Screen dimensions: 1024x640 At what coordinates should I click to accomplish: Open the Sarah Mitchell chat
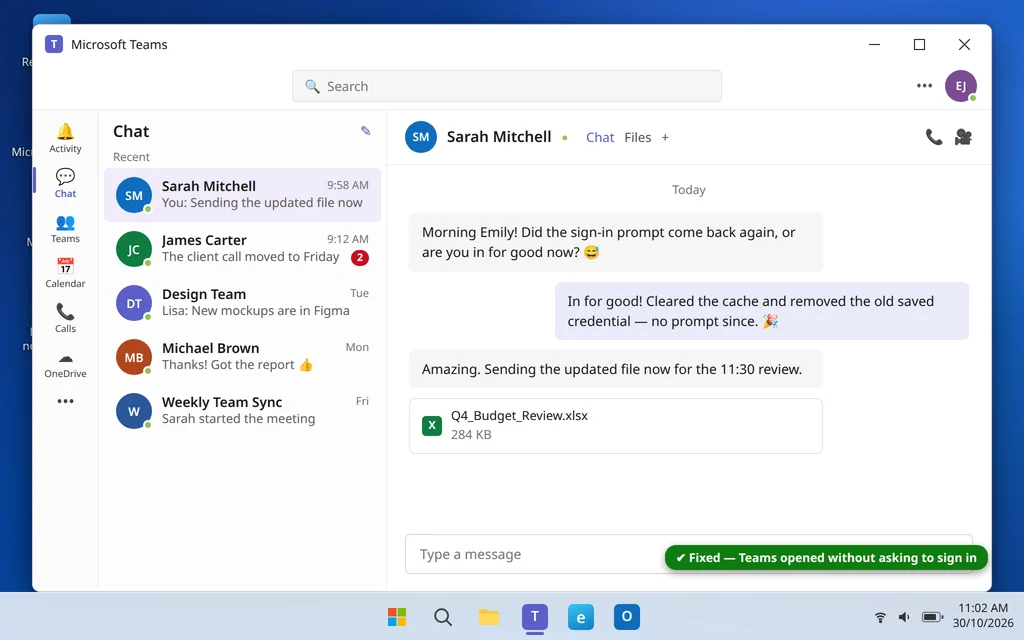[242, 195]
